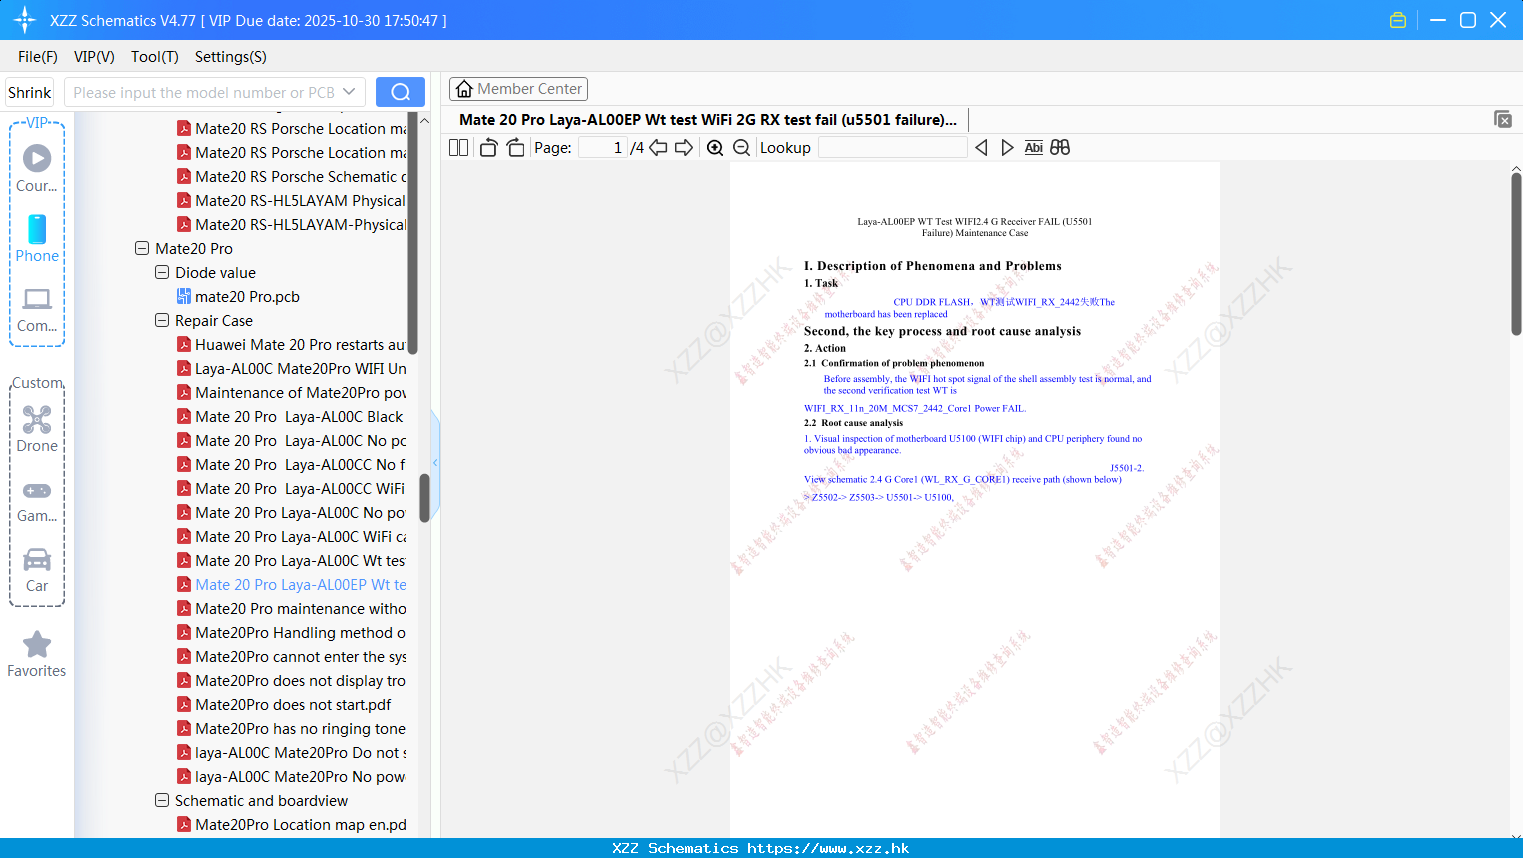Select the Drone category
This screenshot has height=858, width=1523.
[x=37, y=428]
